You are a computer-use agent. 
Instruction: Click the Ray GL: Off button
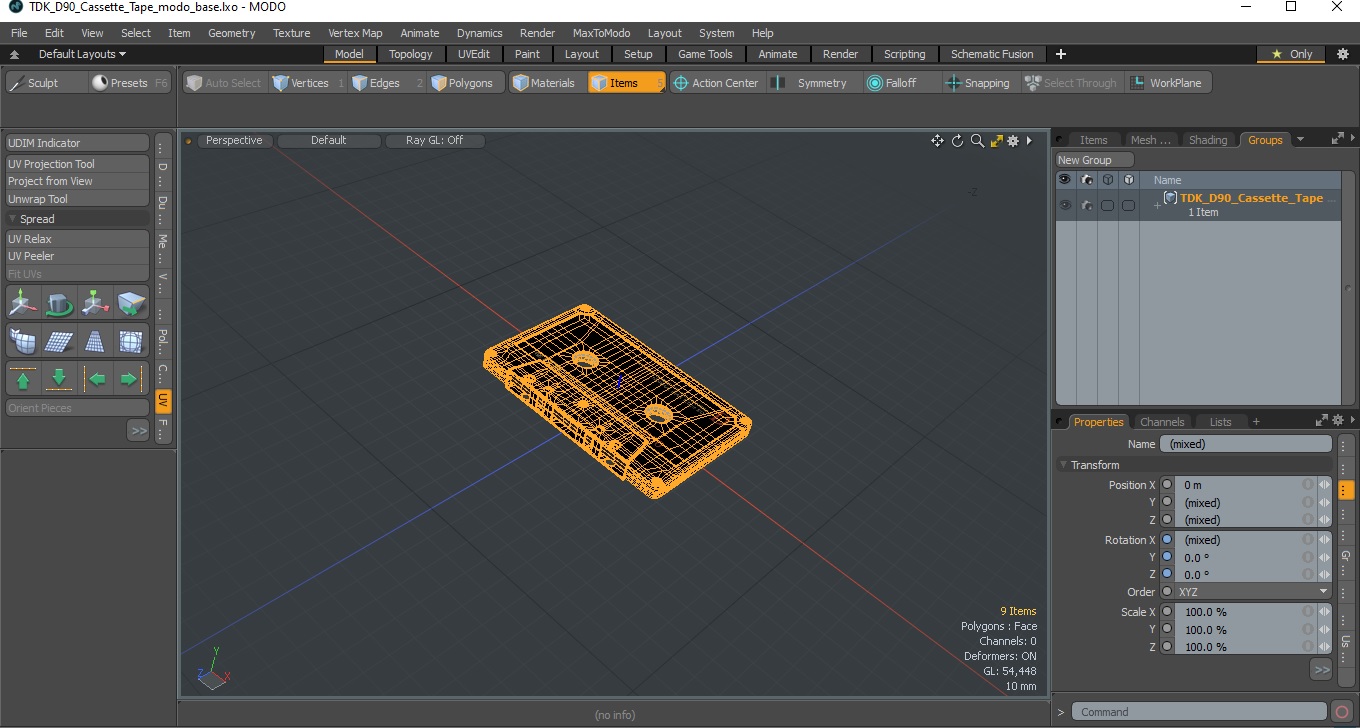click(x=435, y=141)
